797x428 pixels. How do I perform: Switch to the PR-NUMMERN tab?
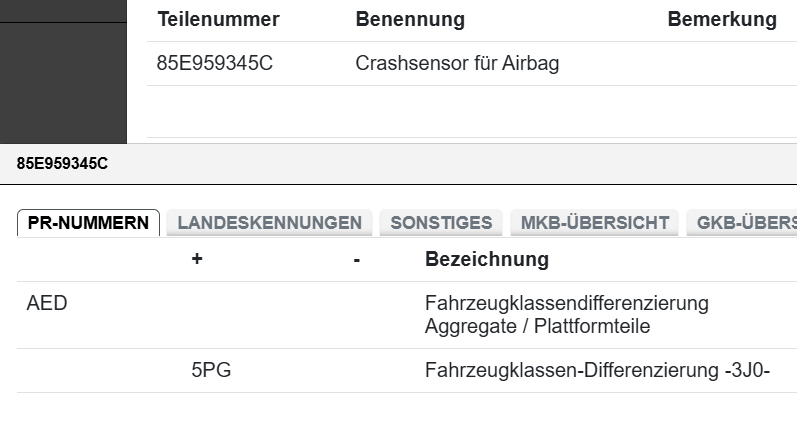(x=88, y=223)
